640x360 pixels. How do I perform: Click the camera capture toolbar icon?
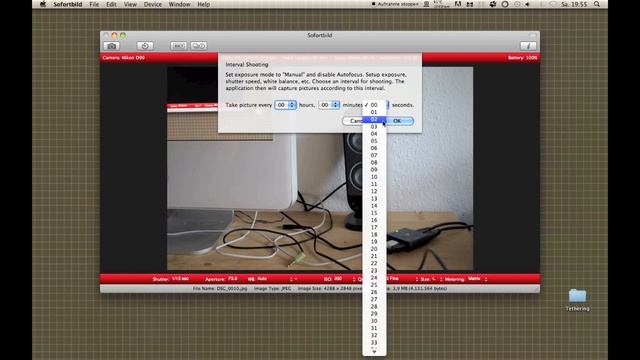111,46
